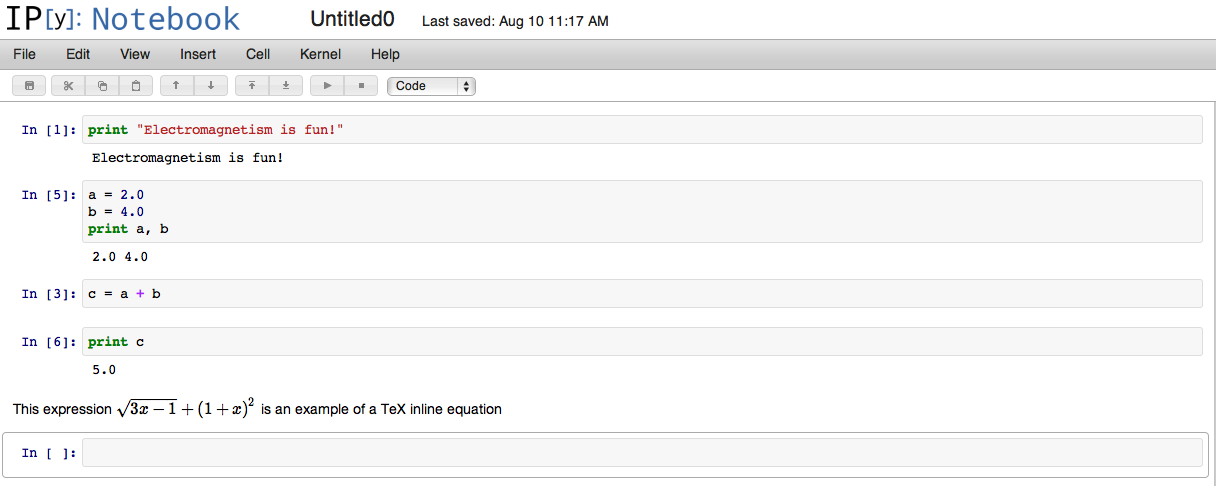Open the Insert menu
This screenshot has height=486, width=1216.
[x=198, y=54]
